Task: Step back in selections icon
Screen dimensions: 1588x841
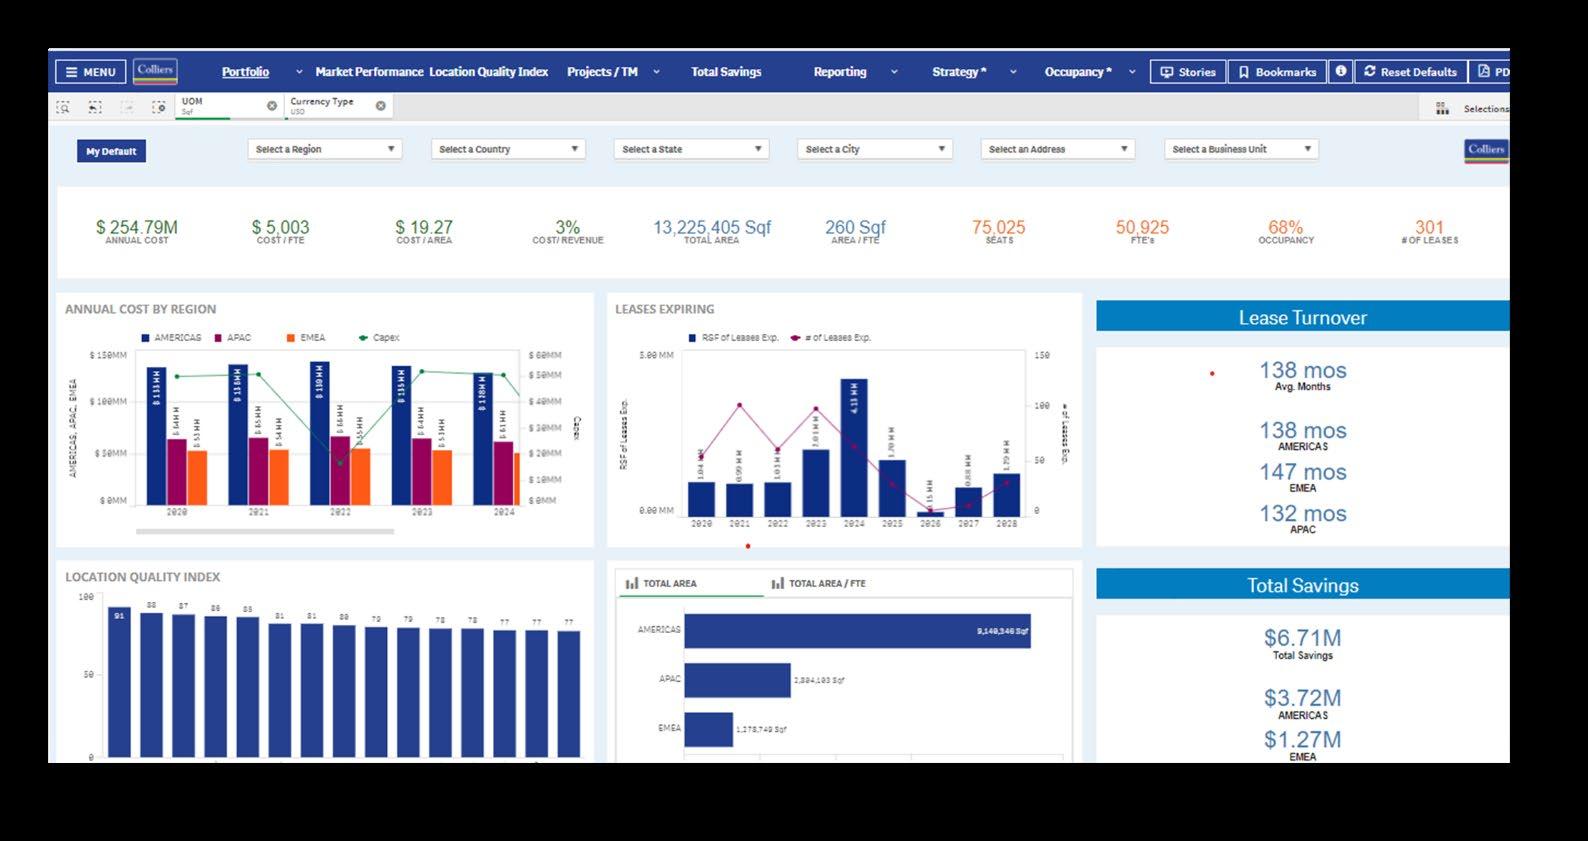Action: (x=95, y=106)
